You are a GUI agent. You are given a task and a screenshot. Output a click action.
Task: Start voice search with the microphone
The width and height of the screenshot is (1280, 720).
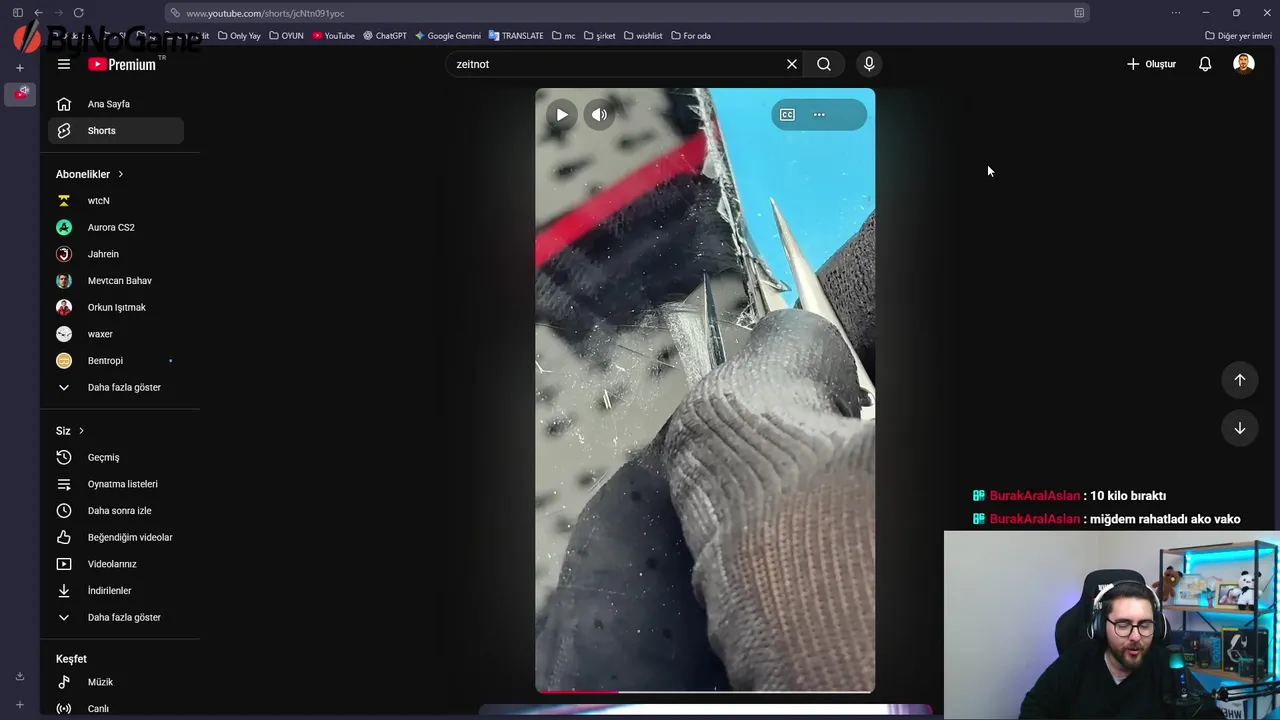[x=869, y=64]
